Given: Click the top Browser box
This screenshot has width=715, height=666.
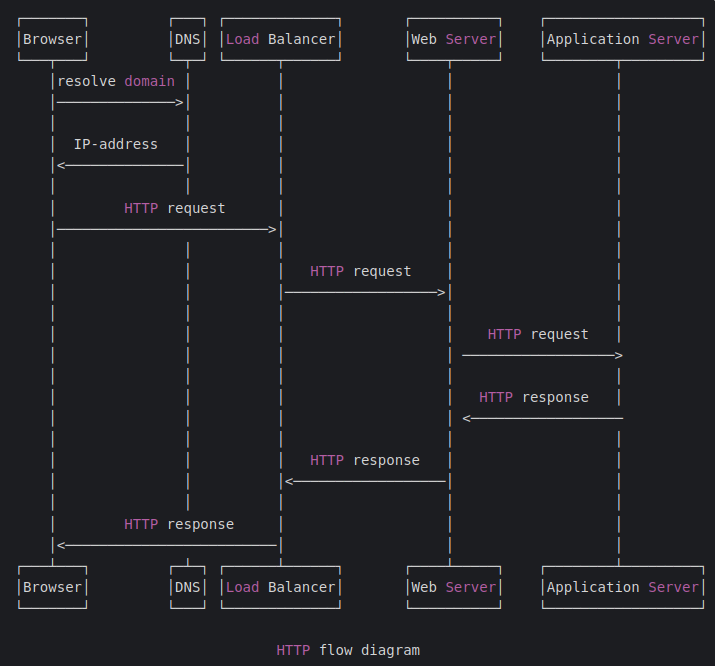Looking at the screenshot, I should [52, 39].
